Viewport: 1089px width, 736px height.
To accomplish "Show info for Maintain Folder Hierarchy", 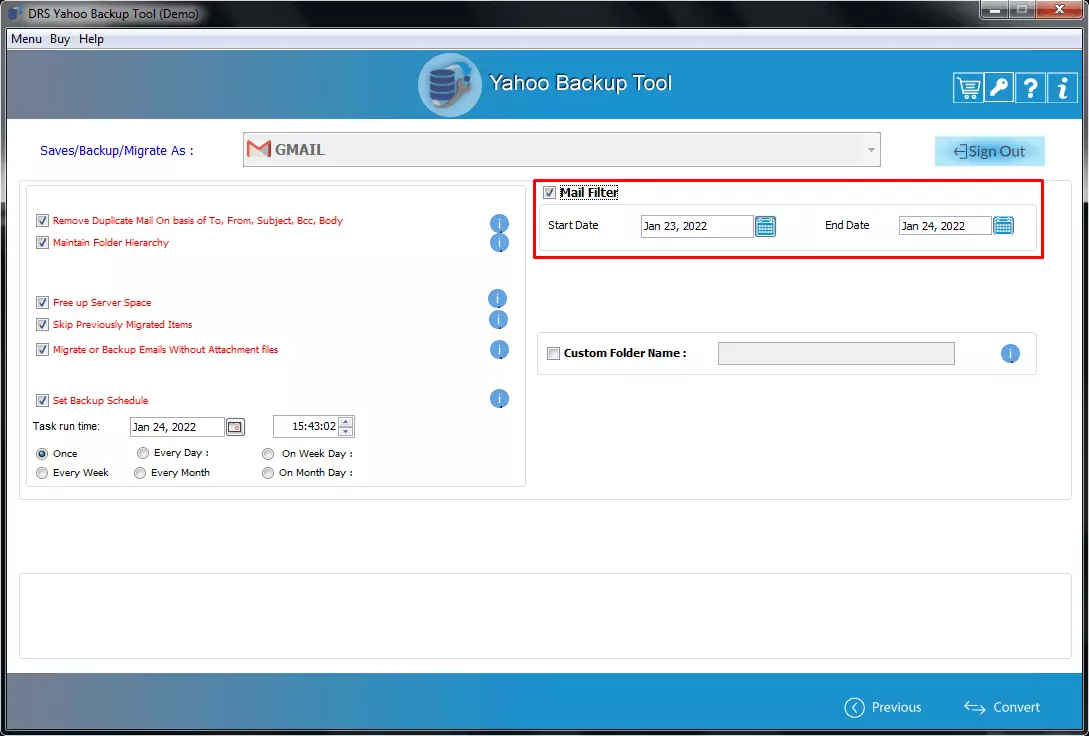I will (x=499, y=243).
